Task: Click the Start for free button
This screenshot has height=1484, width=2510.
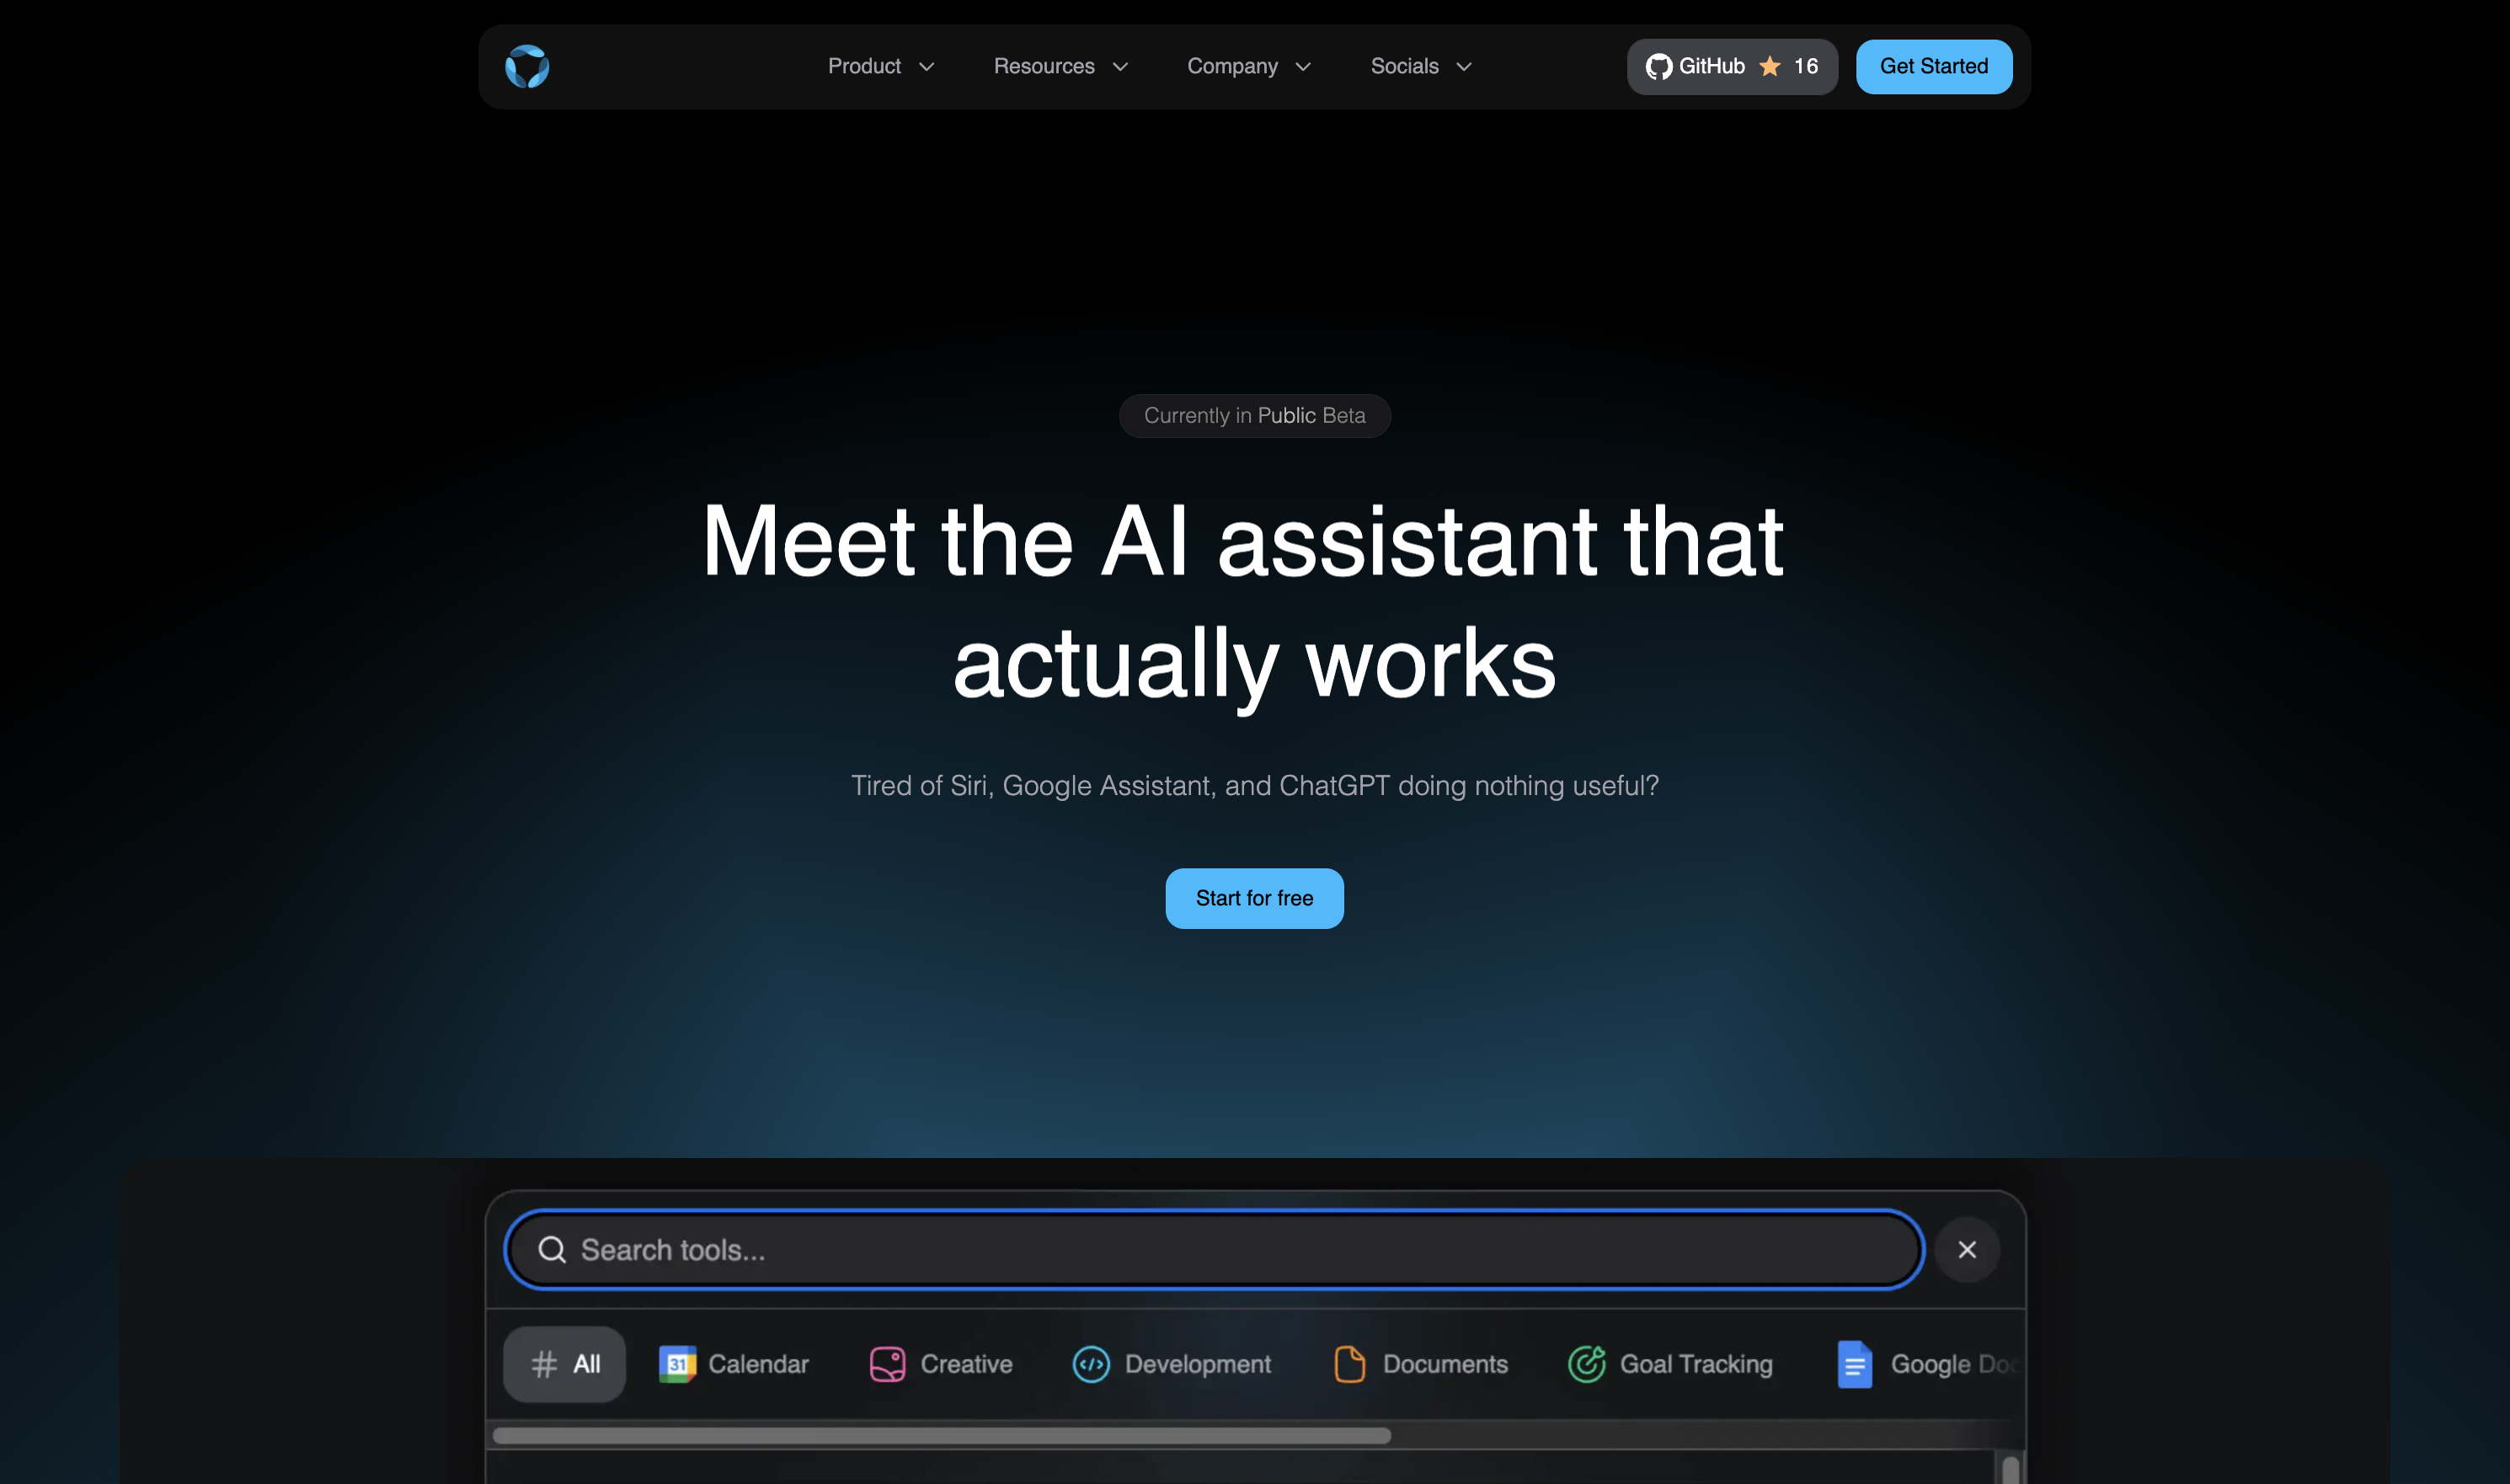Action: 1254,898
